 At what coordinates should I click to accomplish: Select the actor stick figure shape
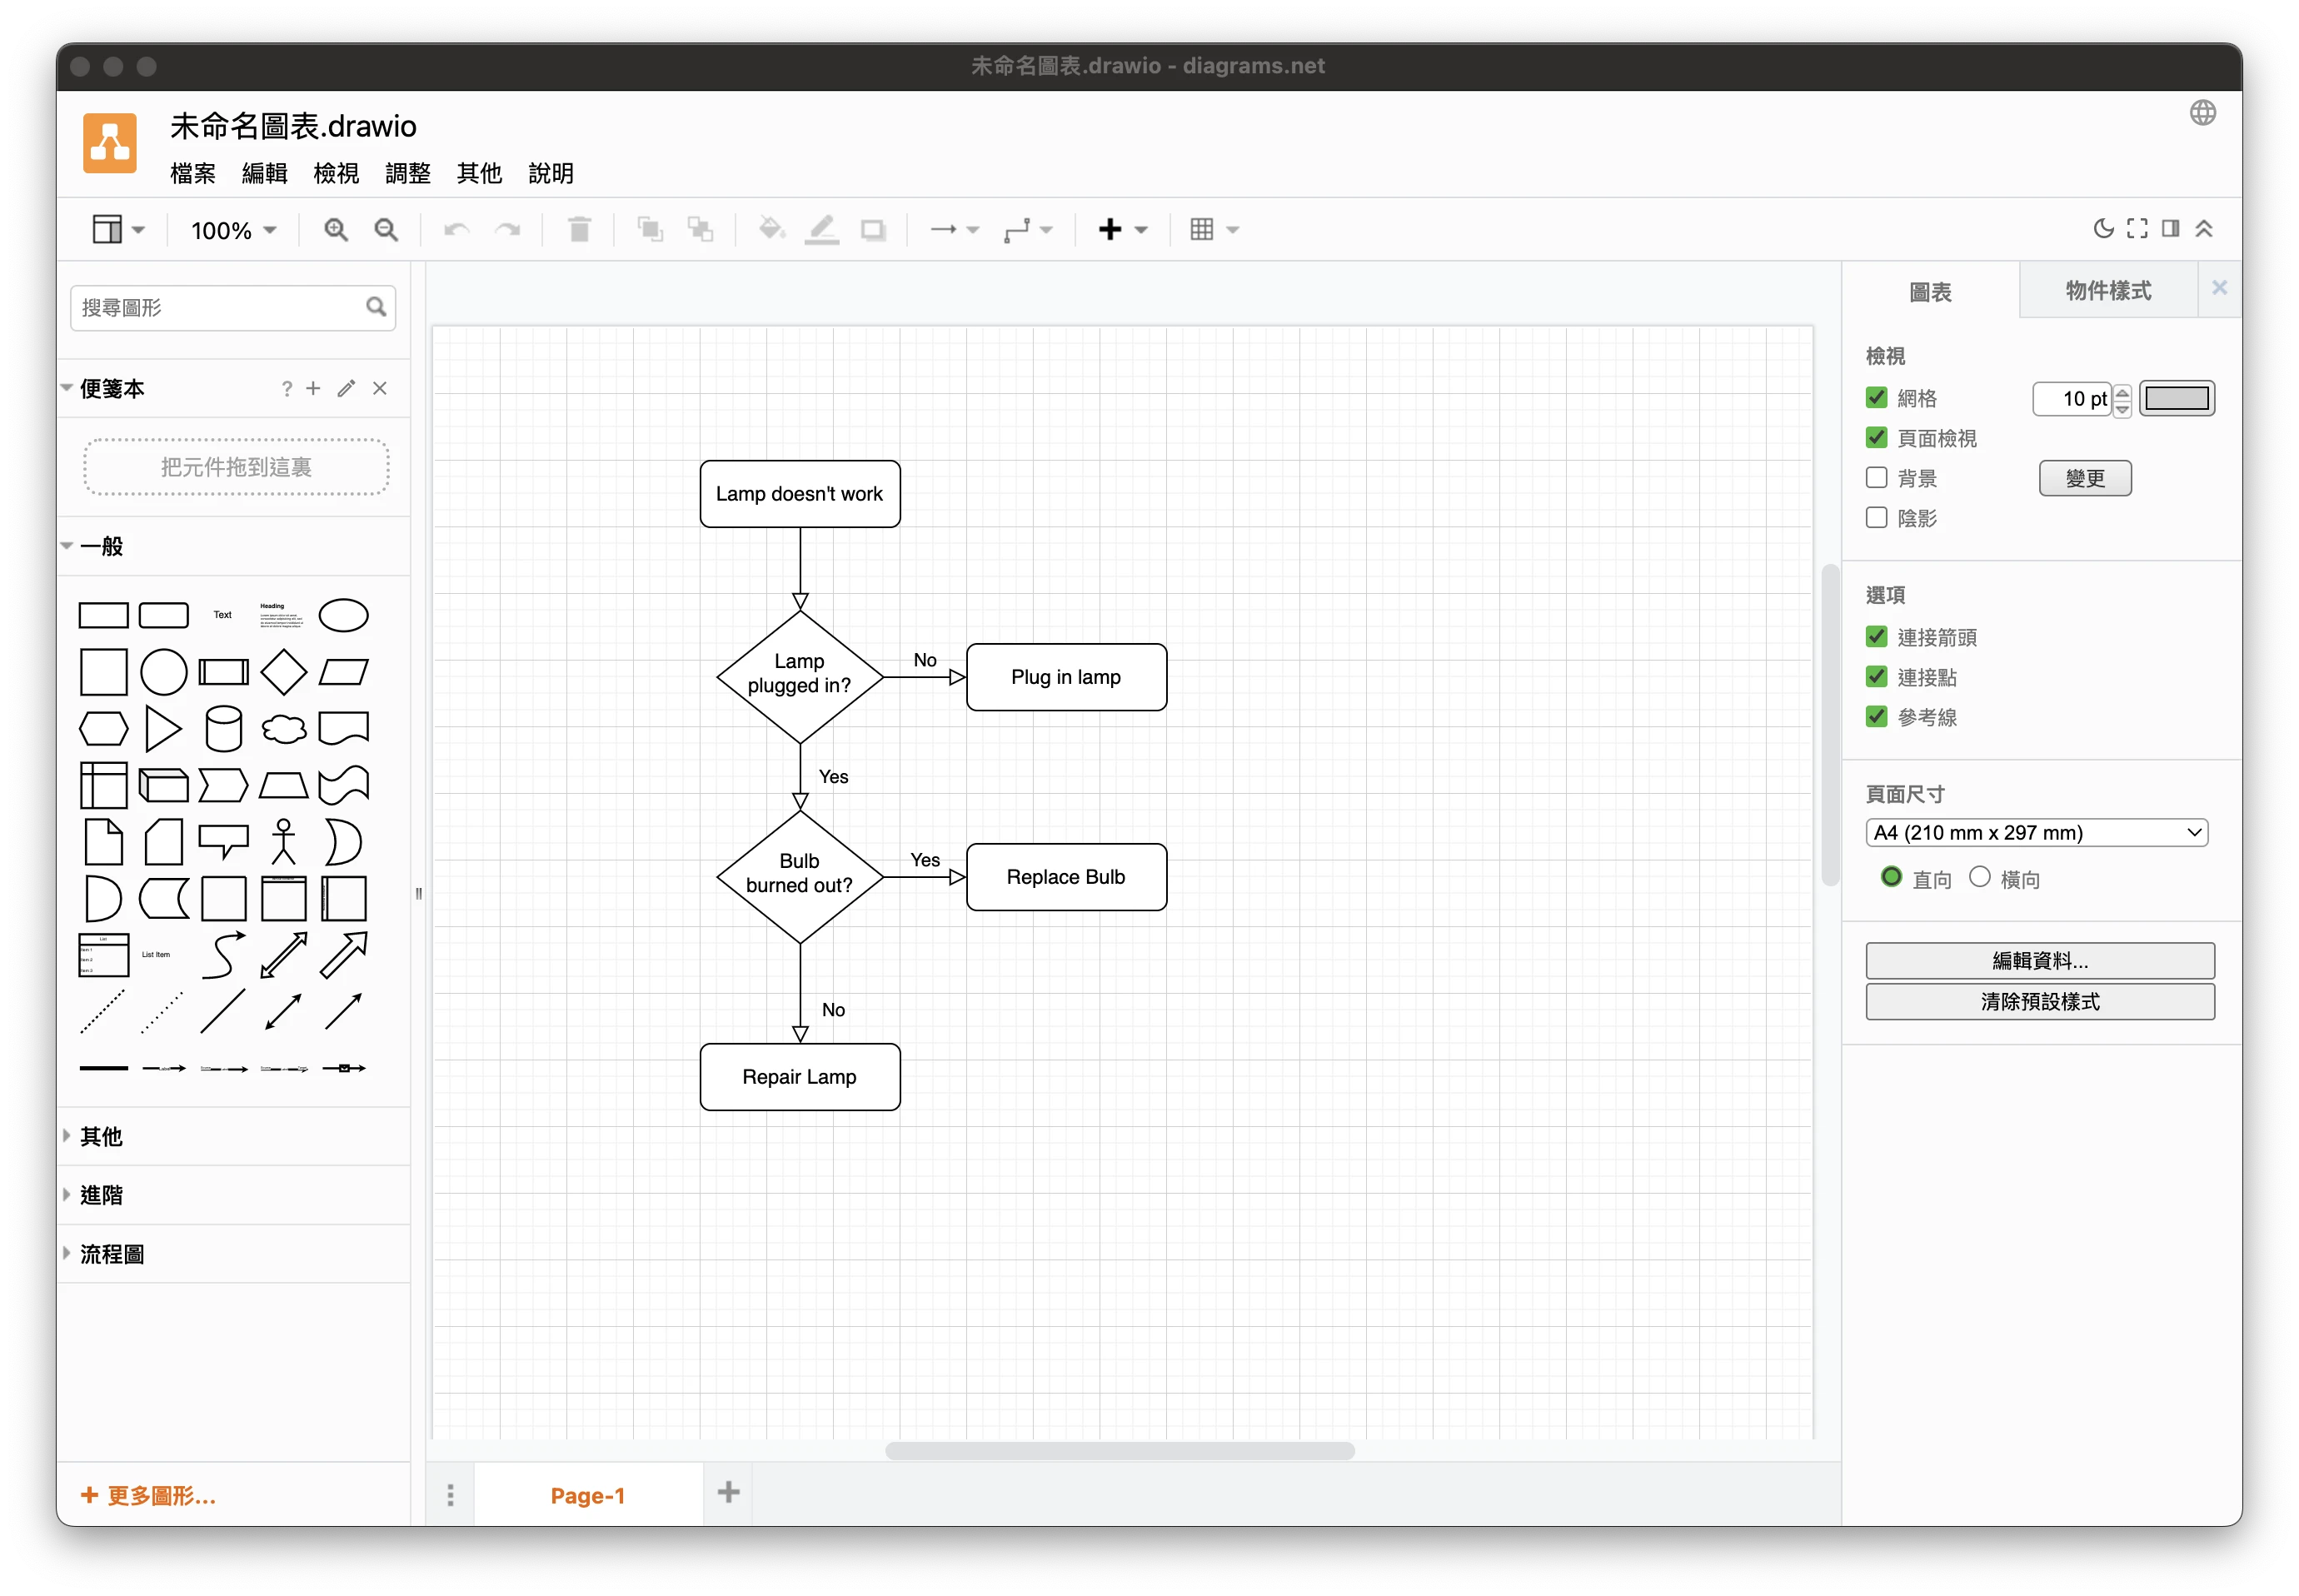283,842
